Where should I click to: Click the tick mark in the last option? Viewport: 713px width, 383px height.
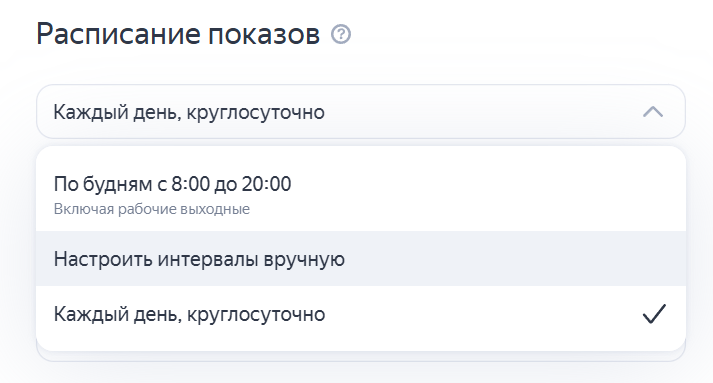(654, 314)
